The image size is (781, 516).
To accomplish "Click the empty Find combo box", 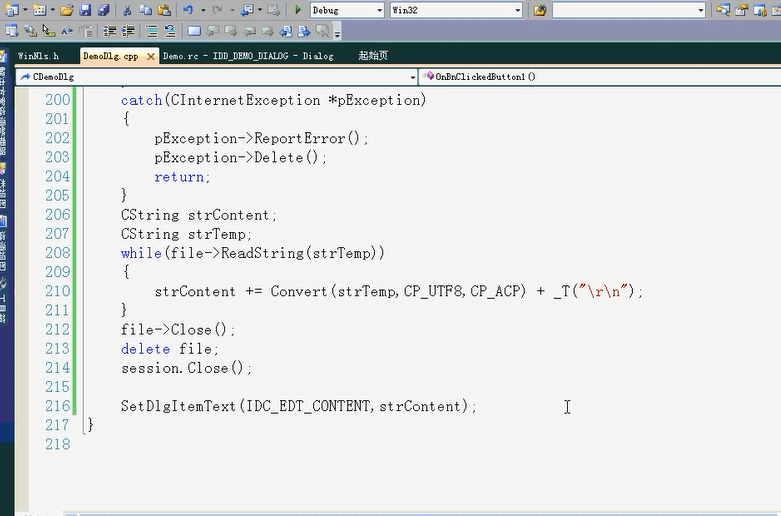I will 629,10.
